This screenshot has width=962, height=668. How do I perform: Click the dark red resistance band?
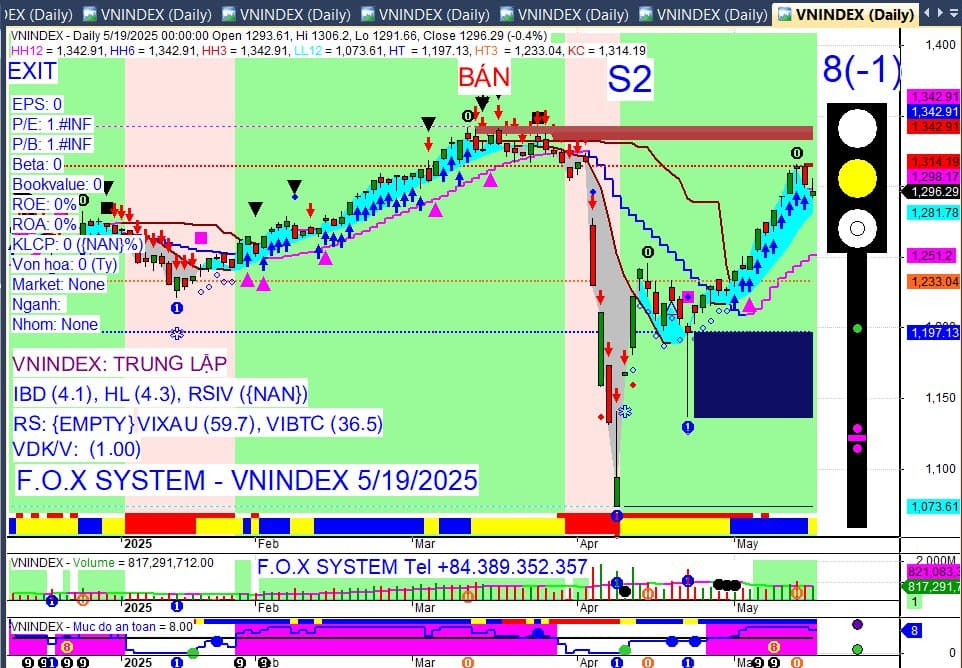click(x=644, y=132)
